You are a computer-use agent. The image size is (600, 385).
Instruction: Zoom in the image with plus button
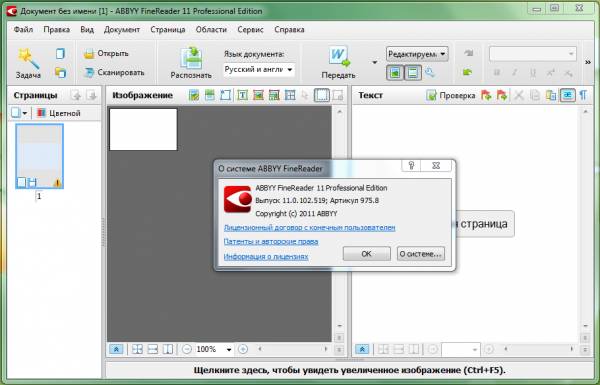coord(243,349)
